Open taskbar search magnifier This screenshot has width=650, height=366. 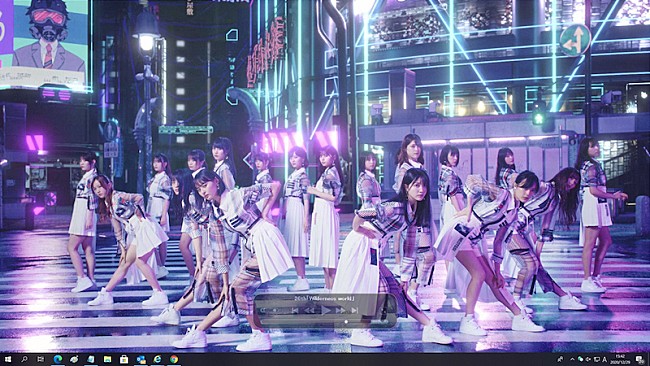(x=24, y=359)
